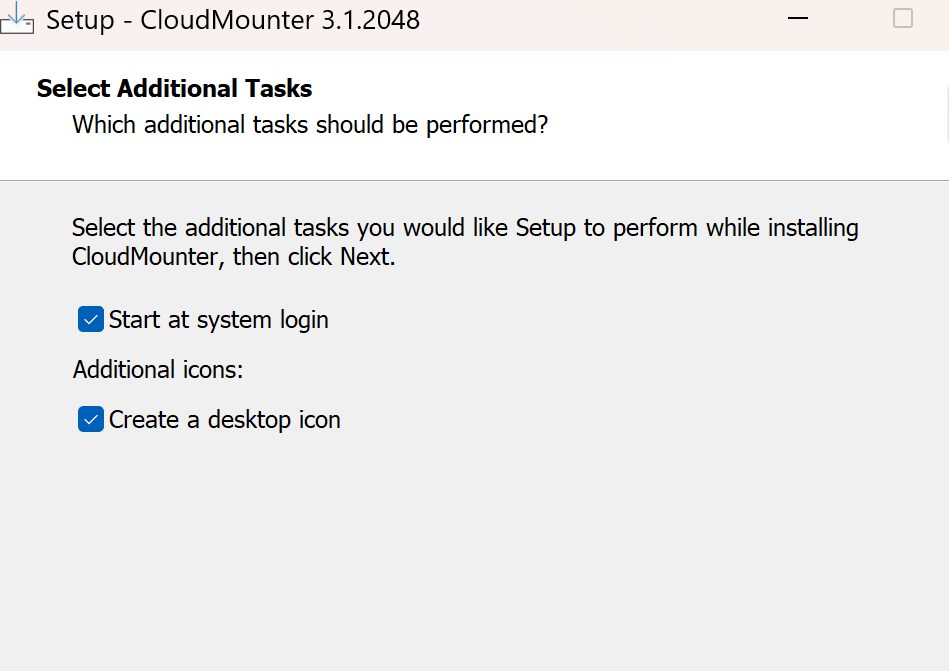
Task: Click the "Start at system login" label text
Action: click(218, 320)
